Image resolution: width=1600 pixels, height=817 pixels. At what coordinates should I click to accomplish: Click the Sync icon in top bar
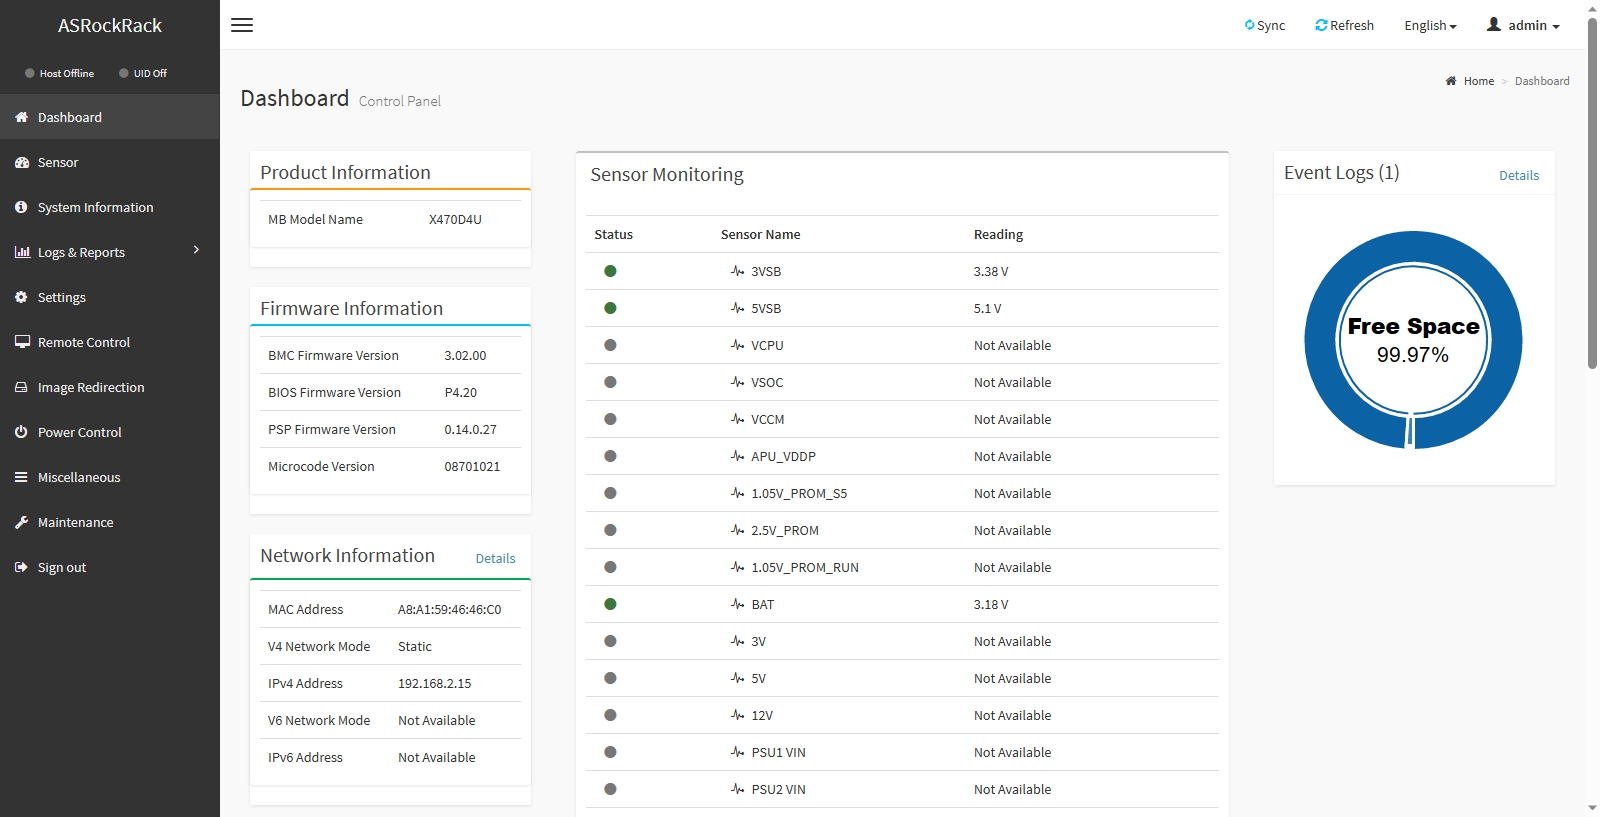click(x=1249, y=25)
